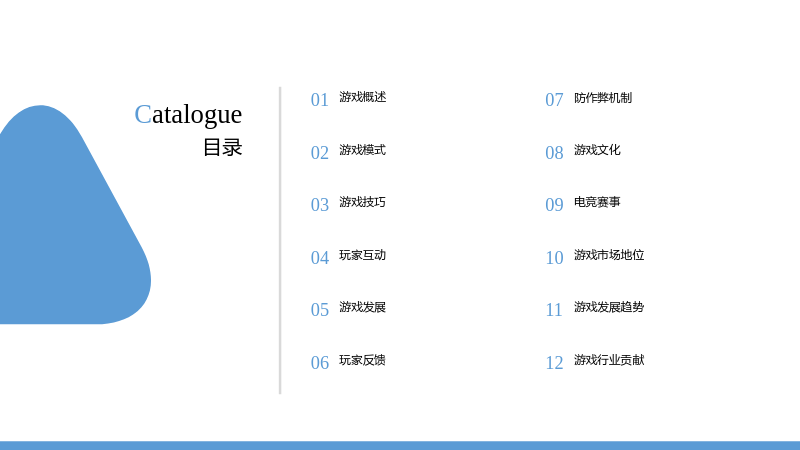Select the 目录 heading
Viewport: 800px width, 450px height.
click(x=222, y=147)
